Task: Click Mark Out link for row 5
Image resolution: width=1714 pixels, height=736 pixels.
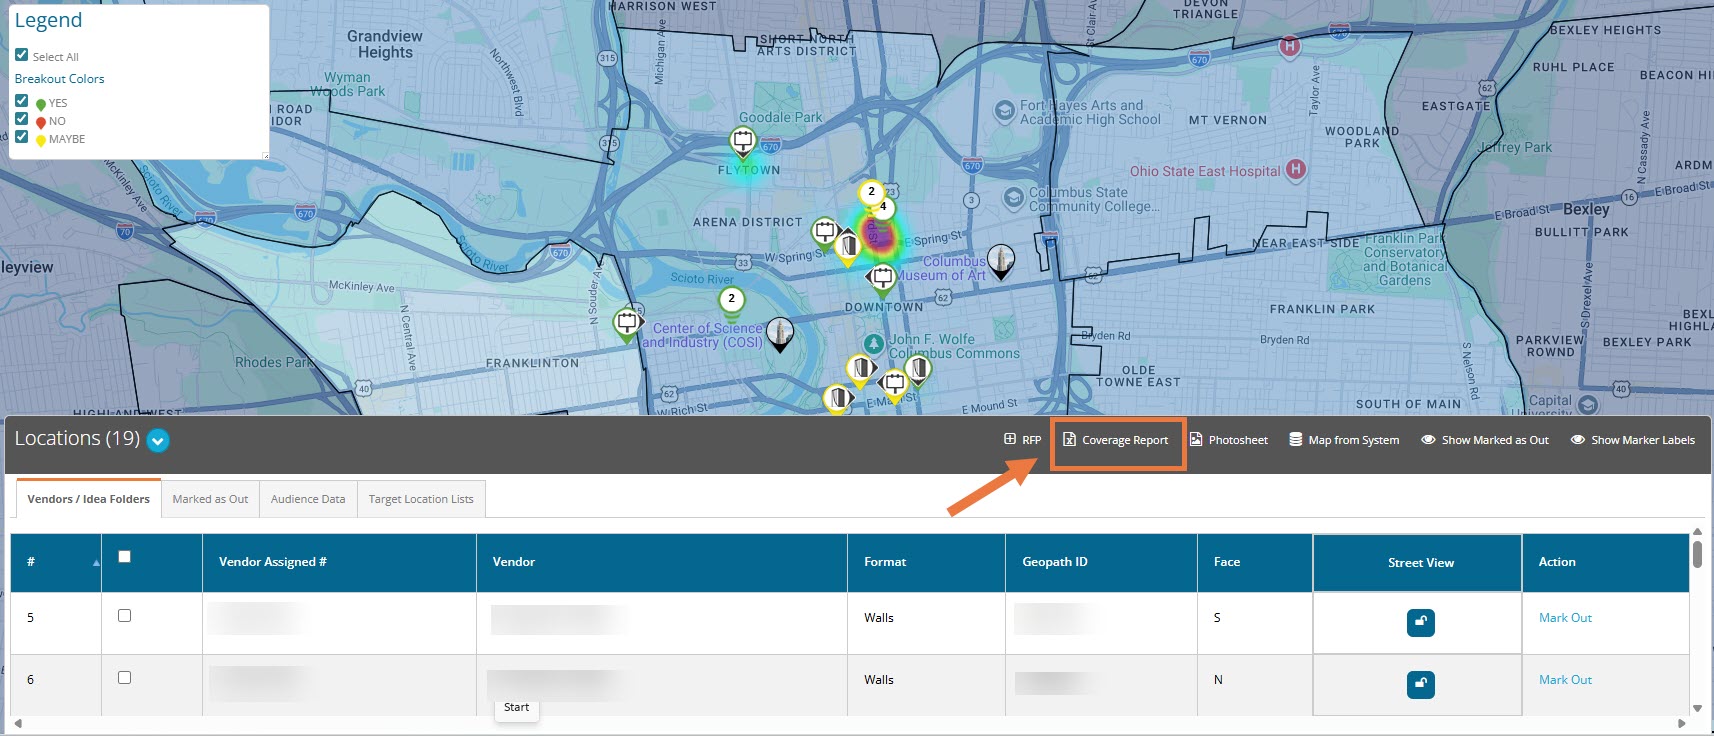Action: click(1564, 618)
